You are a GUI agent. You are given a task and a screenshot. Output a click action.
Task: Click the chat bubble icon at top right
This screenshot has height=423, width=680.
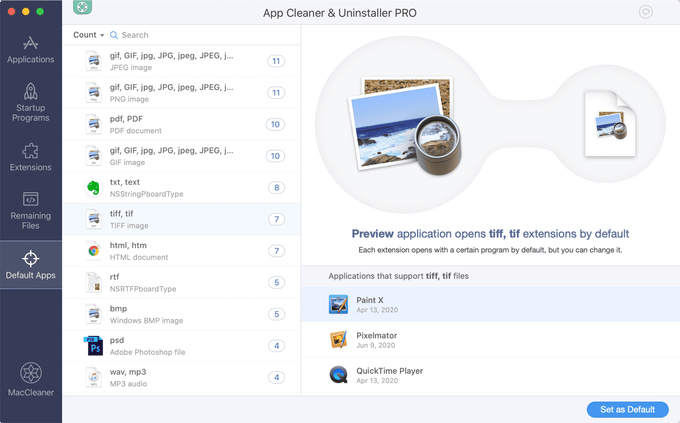[646, 12]
